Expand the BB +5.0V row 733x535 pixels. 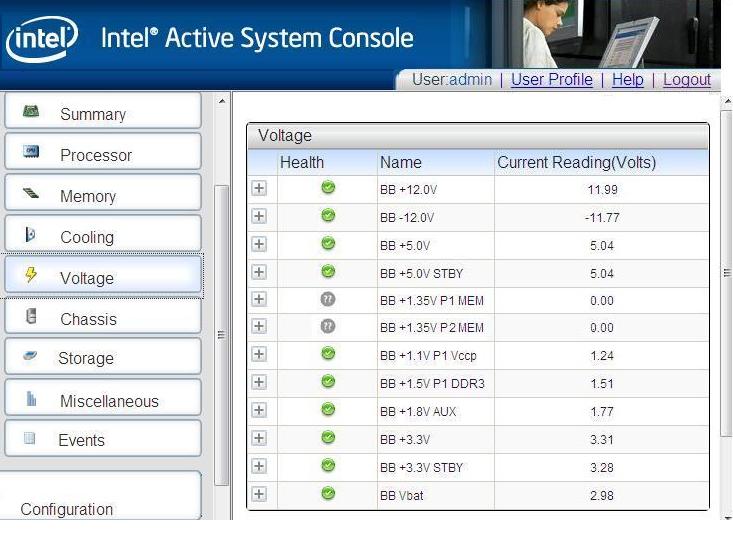[259, 244]
